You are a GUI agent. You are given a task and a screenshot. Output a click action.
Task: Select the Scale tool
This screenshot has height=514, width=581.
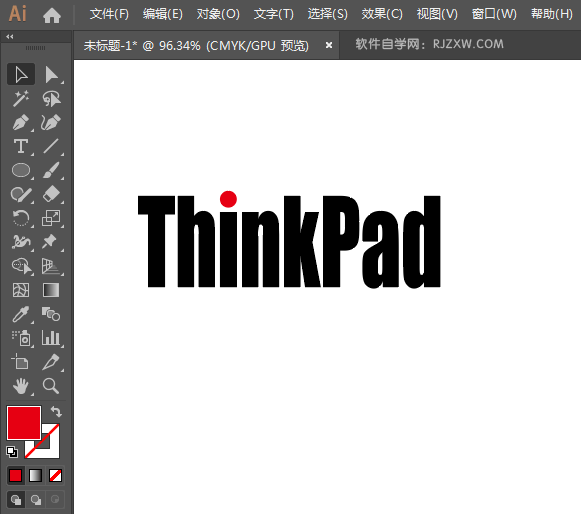(x=51, y=218)
